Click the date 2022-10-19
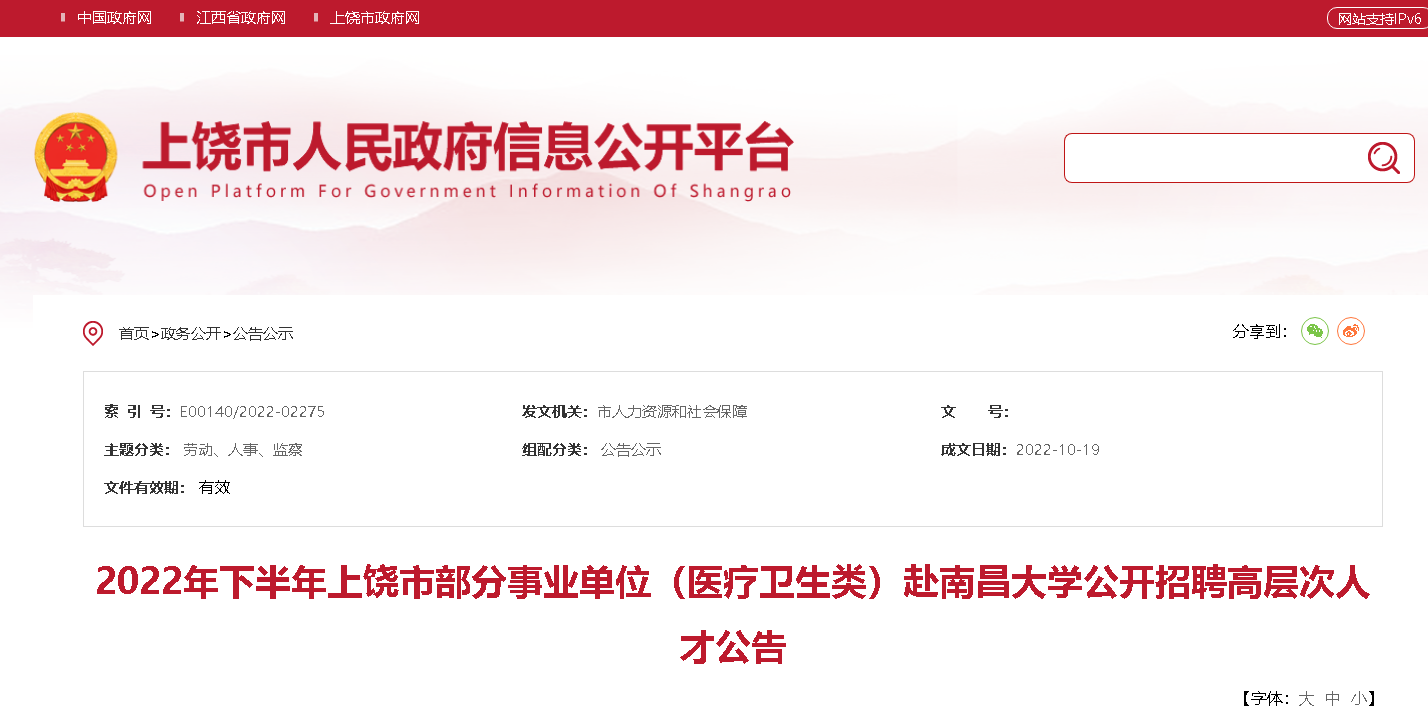The height and width of the screenshot is (714, 1428). coord(1058,449)
